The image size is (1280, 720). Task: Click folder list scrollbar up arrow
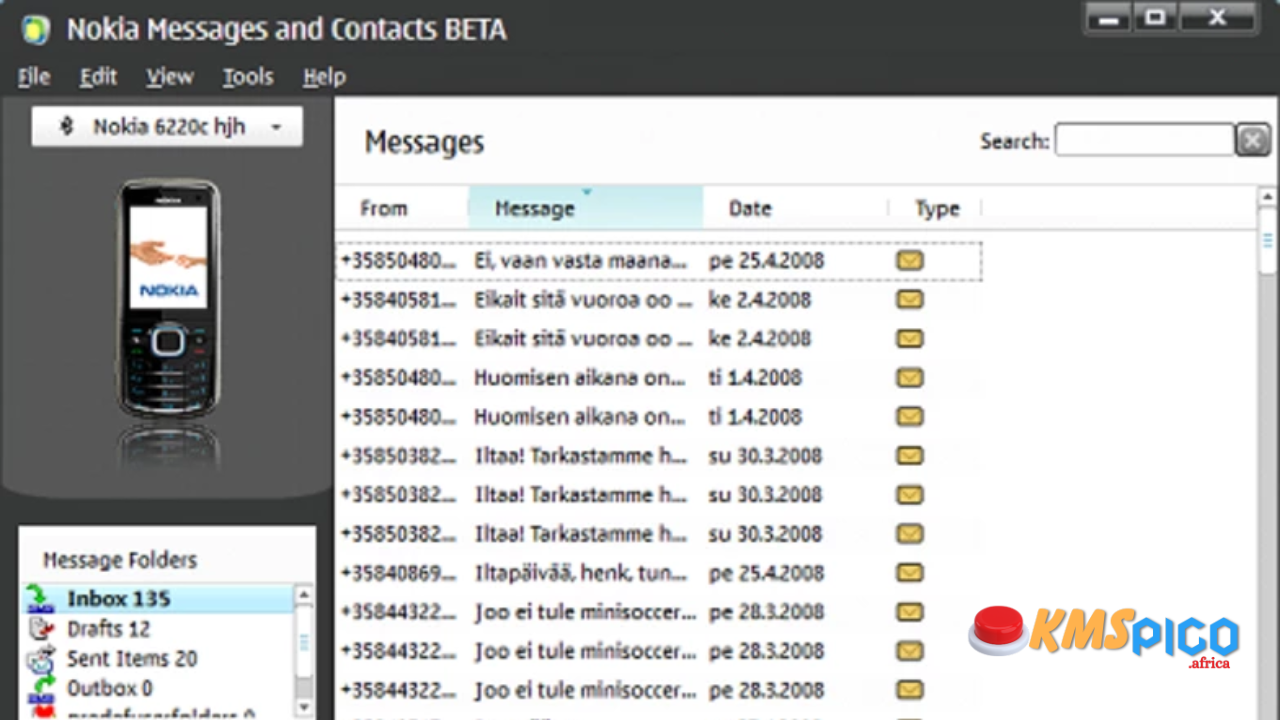coord(304,596)
